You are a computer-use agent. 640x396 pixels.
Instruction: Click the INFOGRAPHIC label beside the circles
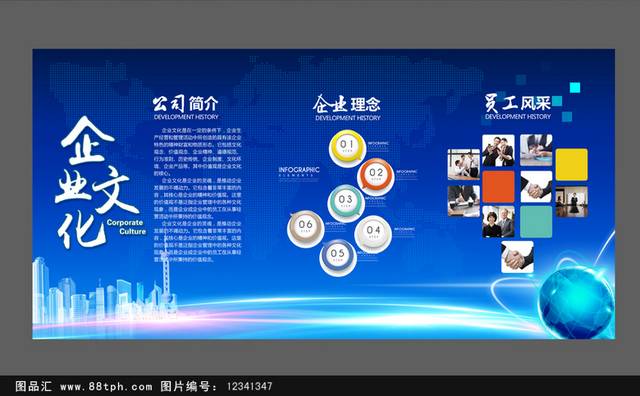[x=299, y=169]
